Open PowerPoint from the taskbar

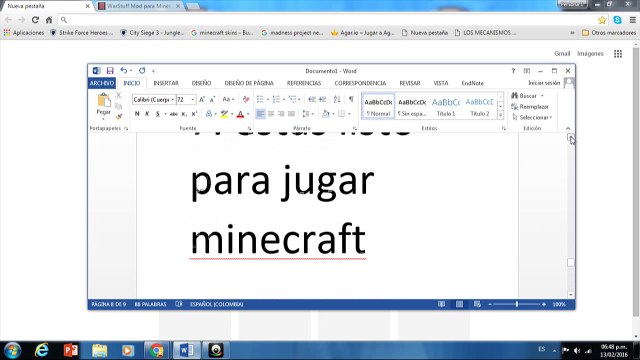71,350
